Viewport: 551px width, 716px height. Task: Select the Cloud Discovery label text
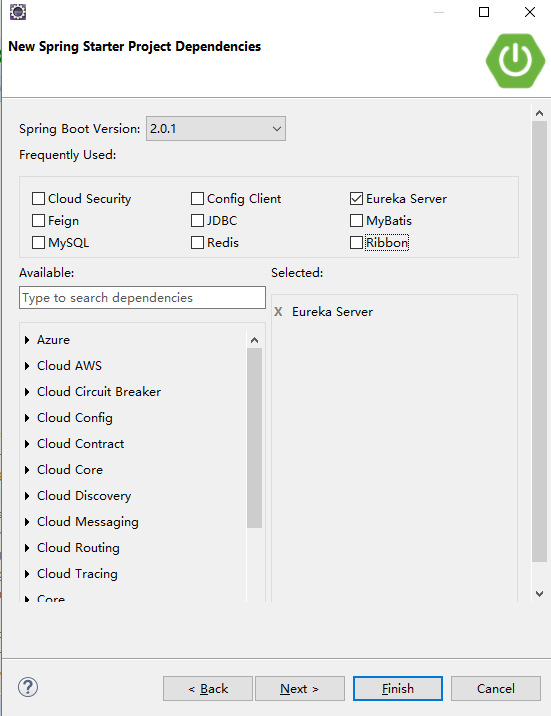coord(84,496)
